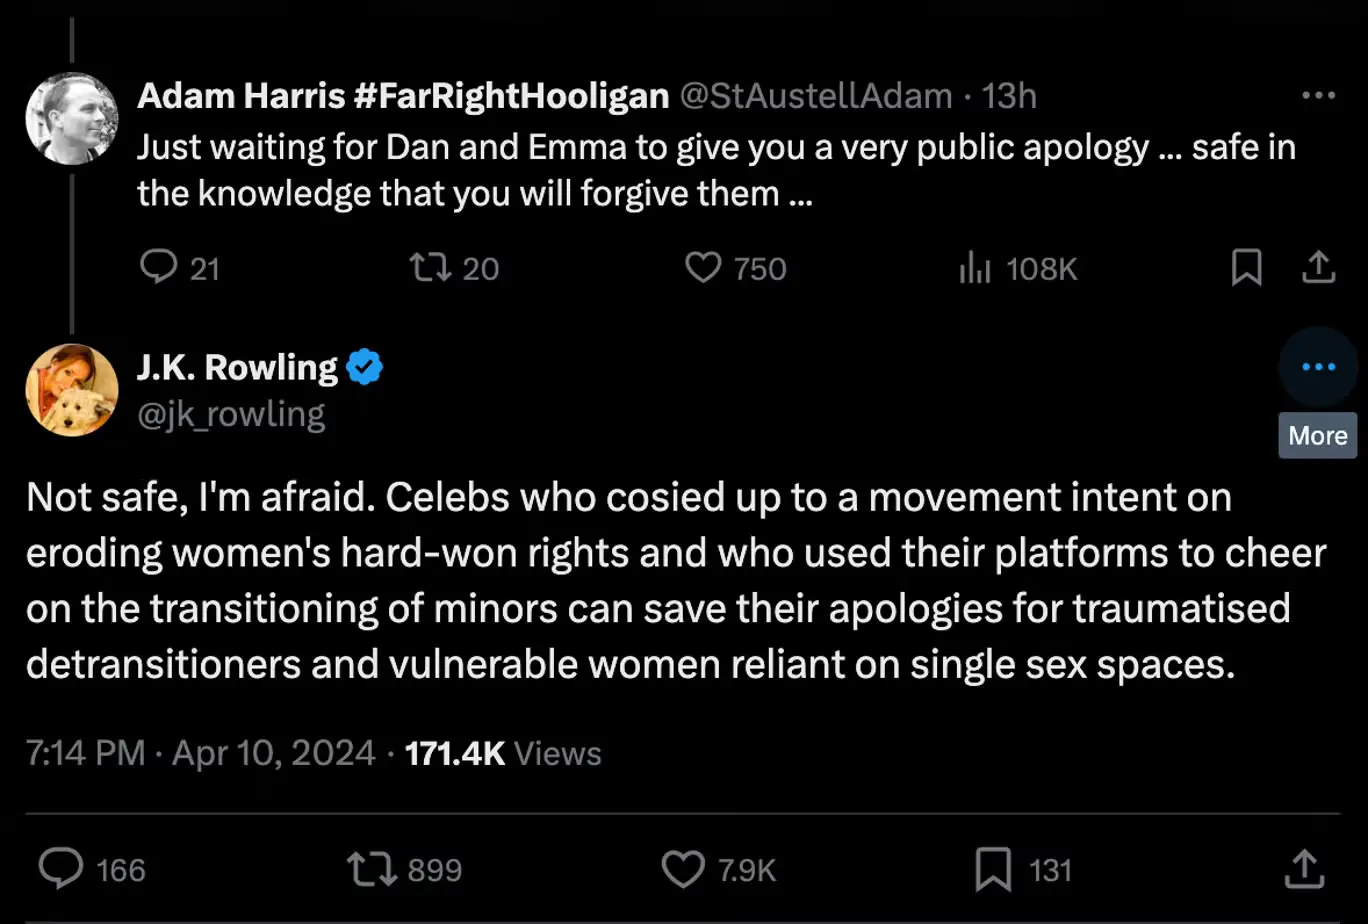Reply to the main tweet with 166 replies

point(64,869)
